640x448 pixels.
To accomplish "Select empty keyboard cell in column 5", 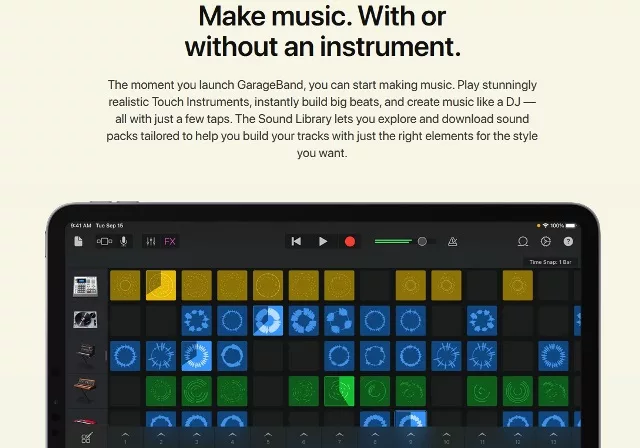I will click(268, 391).
